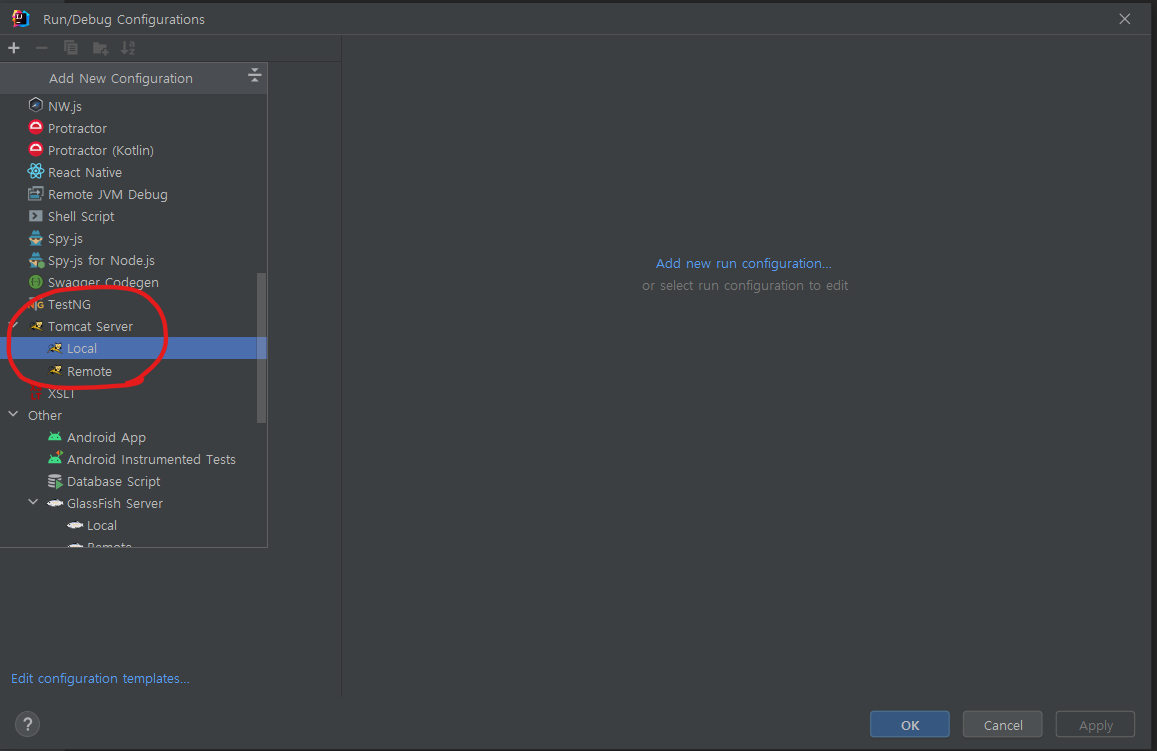
Task: Select the Protractor configuration icon
Action: tap(35, 127)
